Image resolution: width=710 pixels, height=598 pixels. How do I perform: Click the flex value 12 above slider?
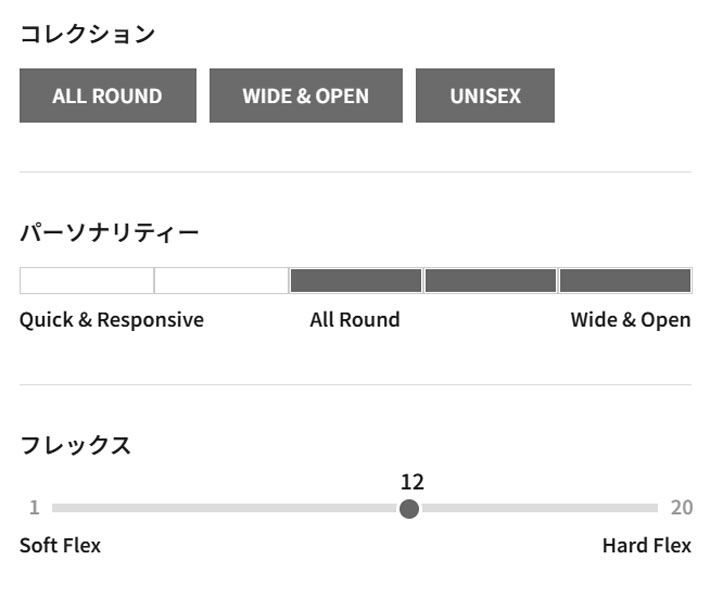tap(413, 482)
